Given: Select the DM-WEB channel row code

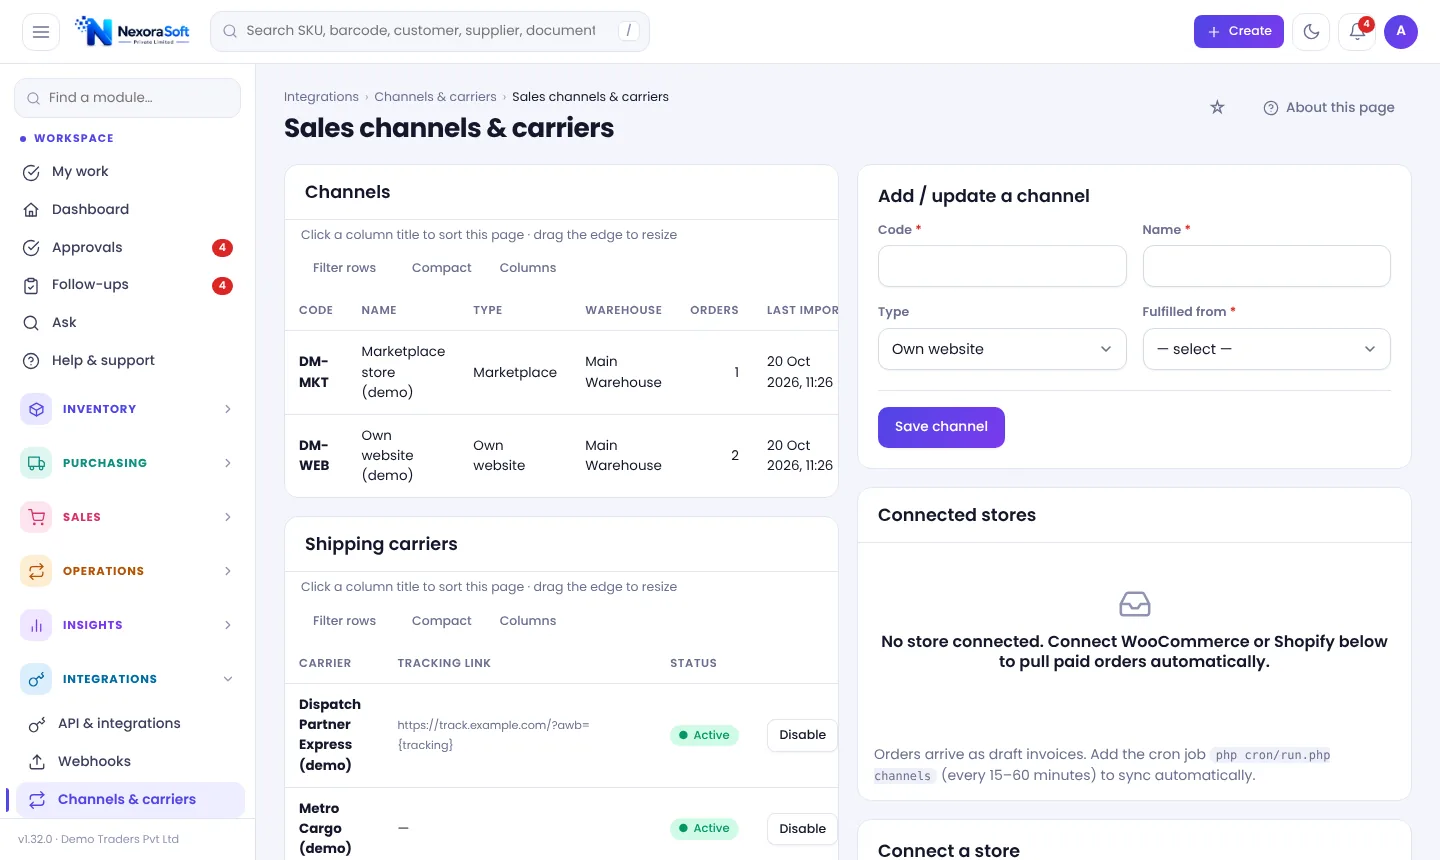Looking at the screenshot, I should pyautogui.click(x=314, y=456).
